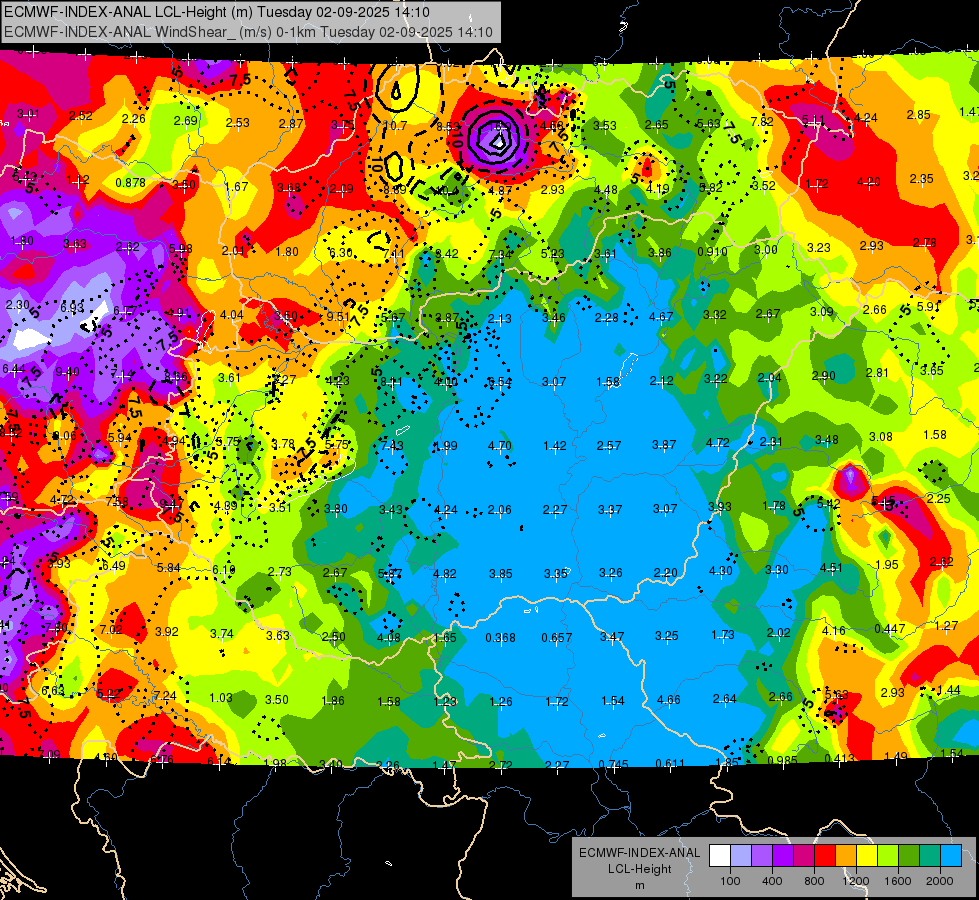Click the wind shear value 7.02
Screen dimensions: 979x900
[111, 630]
